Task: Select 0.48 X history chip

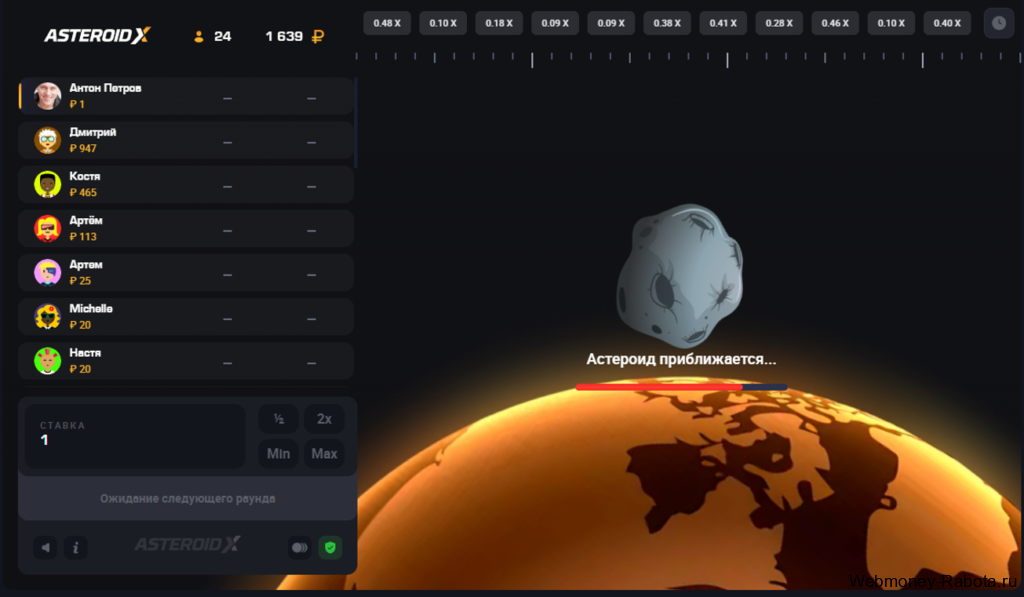Action: pos(387,24)
